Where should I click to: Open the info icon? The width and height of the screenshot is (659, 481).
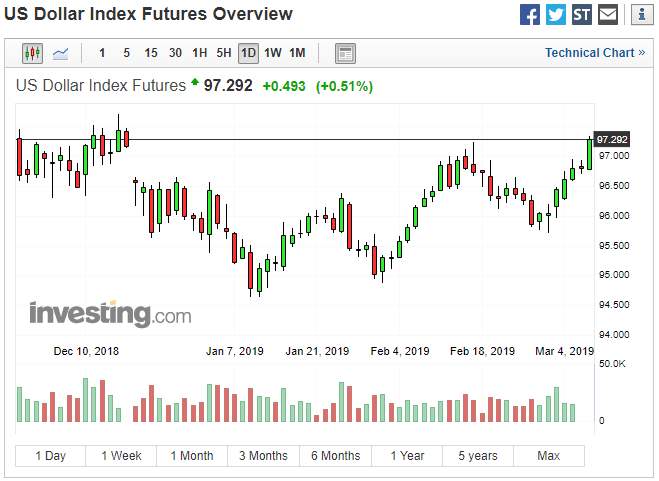pyautogui.click(x=642, y=15)
